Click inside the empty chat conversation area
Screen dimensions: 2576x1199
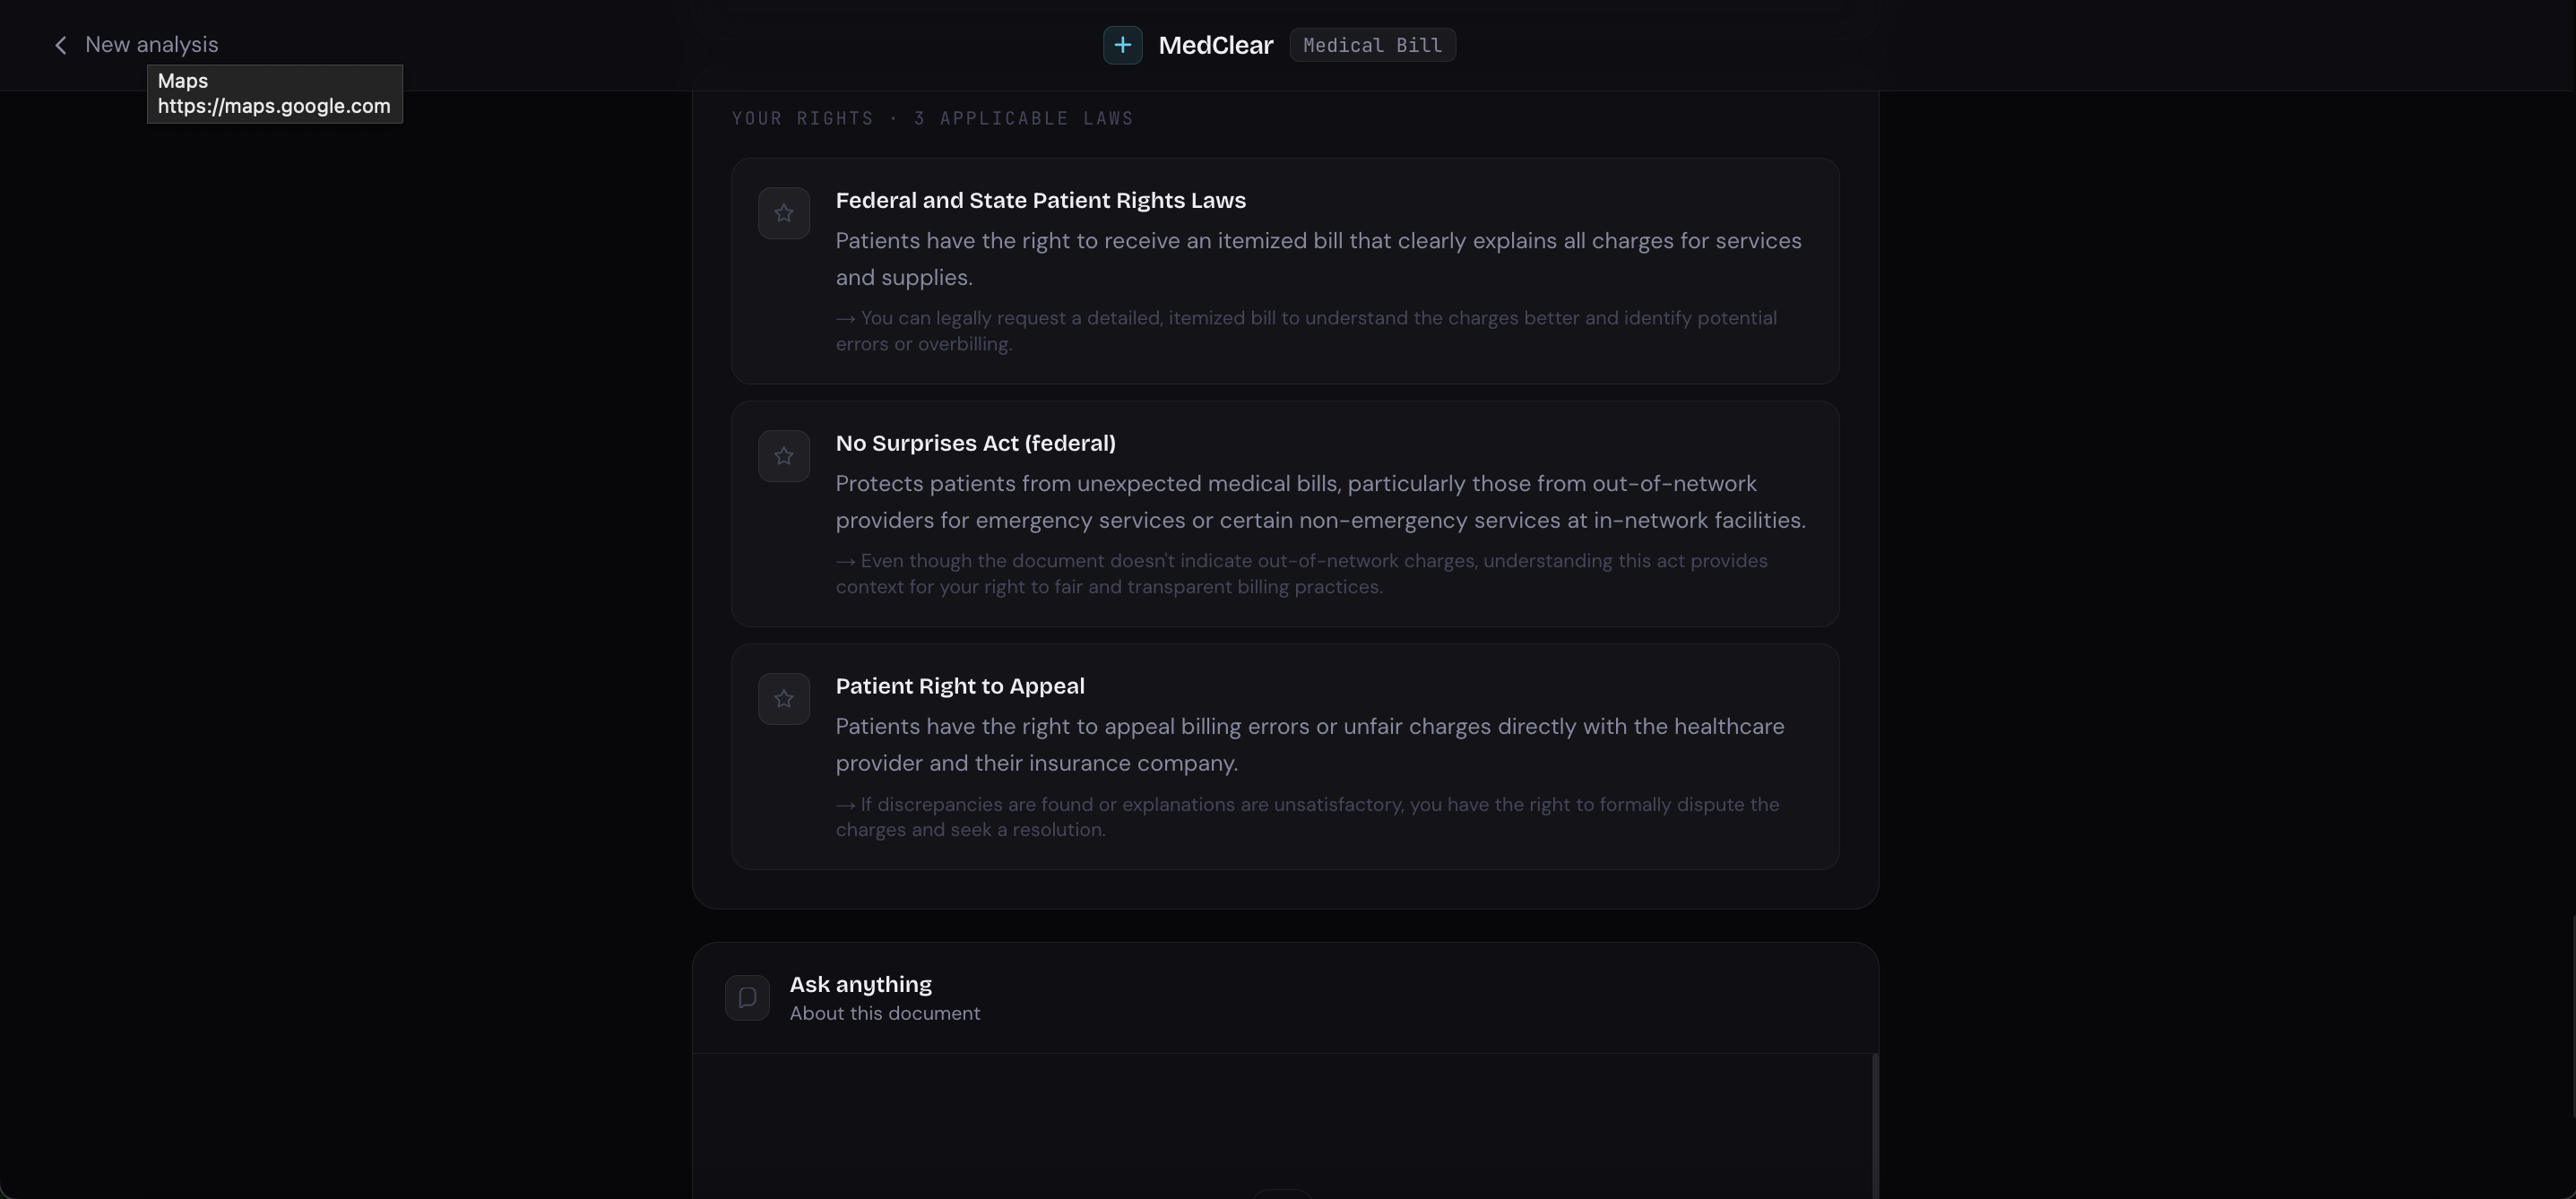(1280, 1120)
